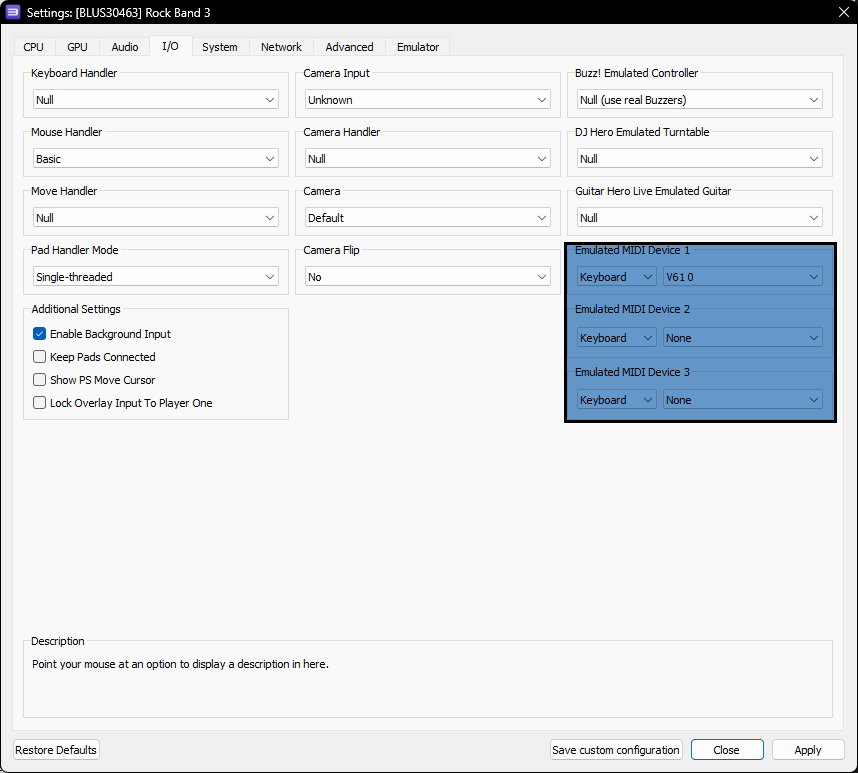
Task: Close the Settings window with X
Action: (843, 12)
